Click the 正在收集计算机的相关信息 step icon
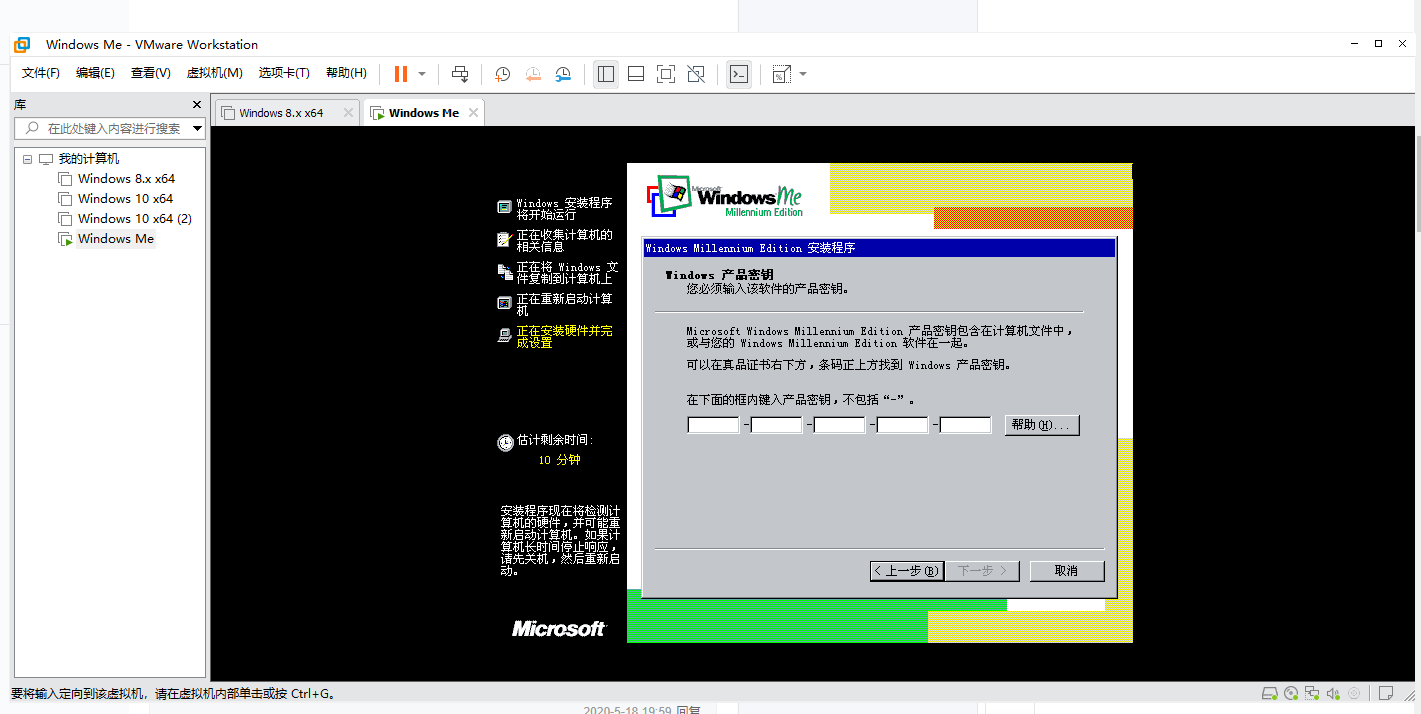This screenshot has width=1421, height=714. pyautogui.click(x=504, y=240)
